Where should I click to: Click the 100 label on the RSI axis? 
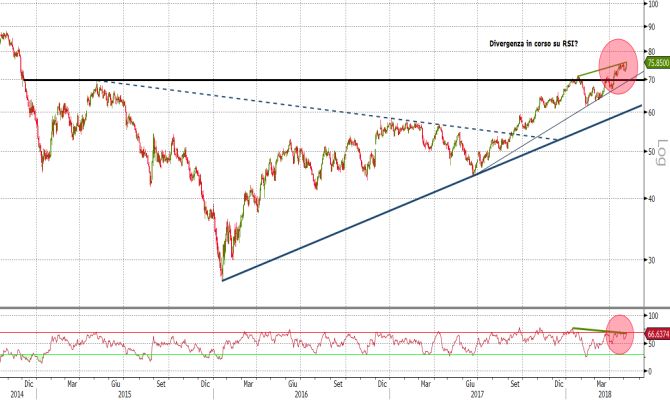coord(653,316)
